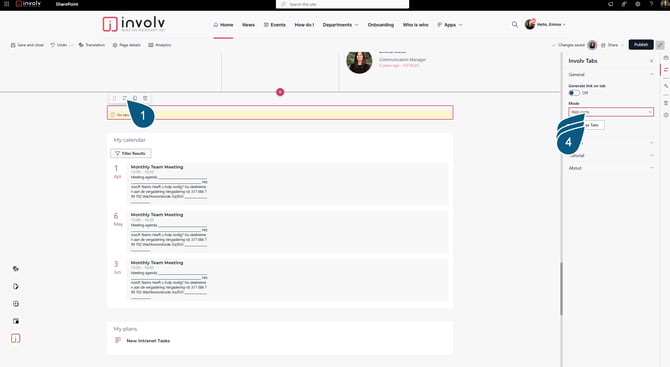
Task: Click the account avatar in top bar
Action: pos(664,4)
